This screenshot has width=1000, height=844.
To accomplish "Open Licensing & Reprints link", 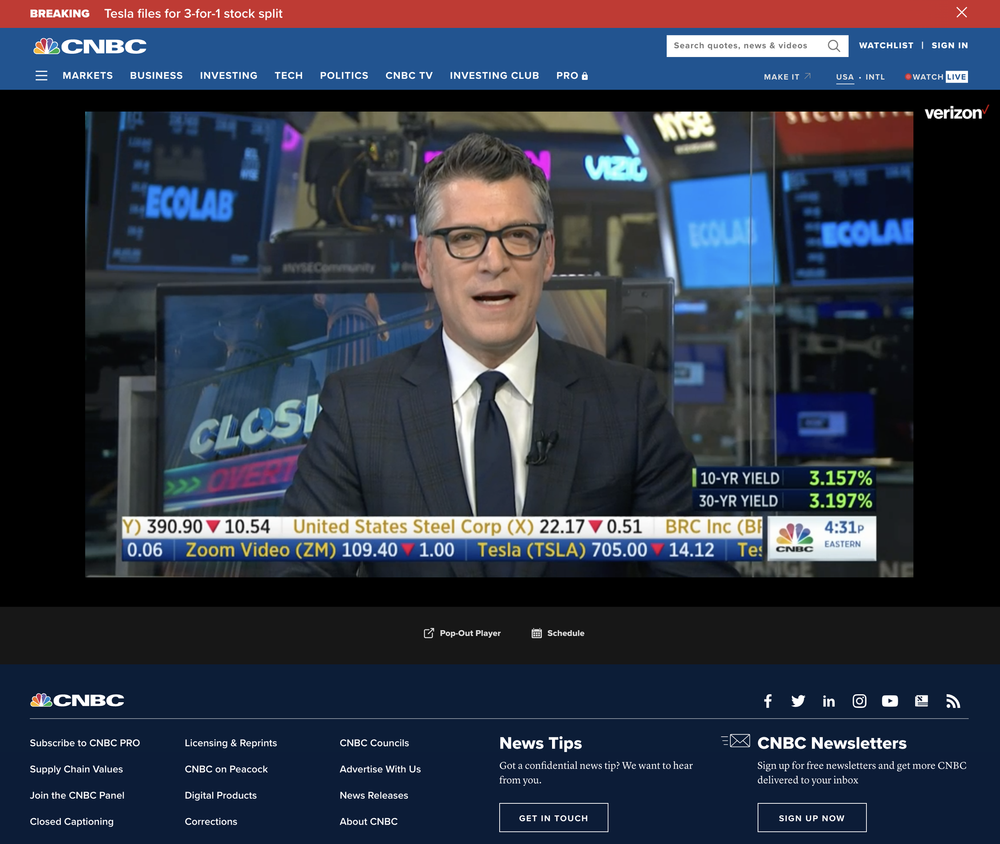I will click(231, 743).
